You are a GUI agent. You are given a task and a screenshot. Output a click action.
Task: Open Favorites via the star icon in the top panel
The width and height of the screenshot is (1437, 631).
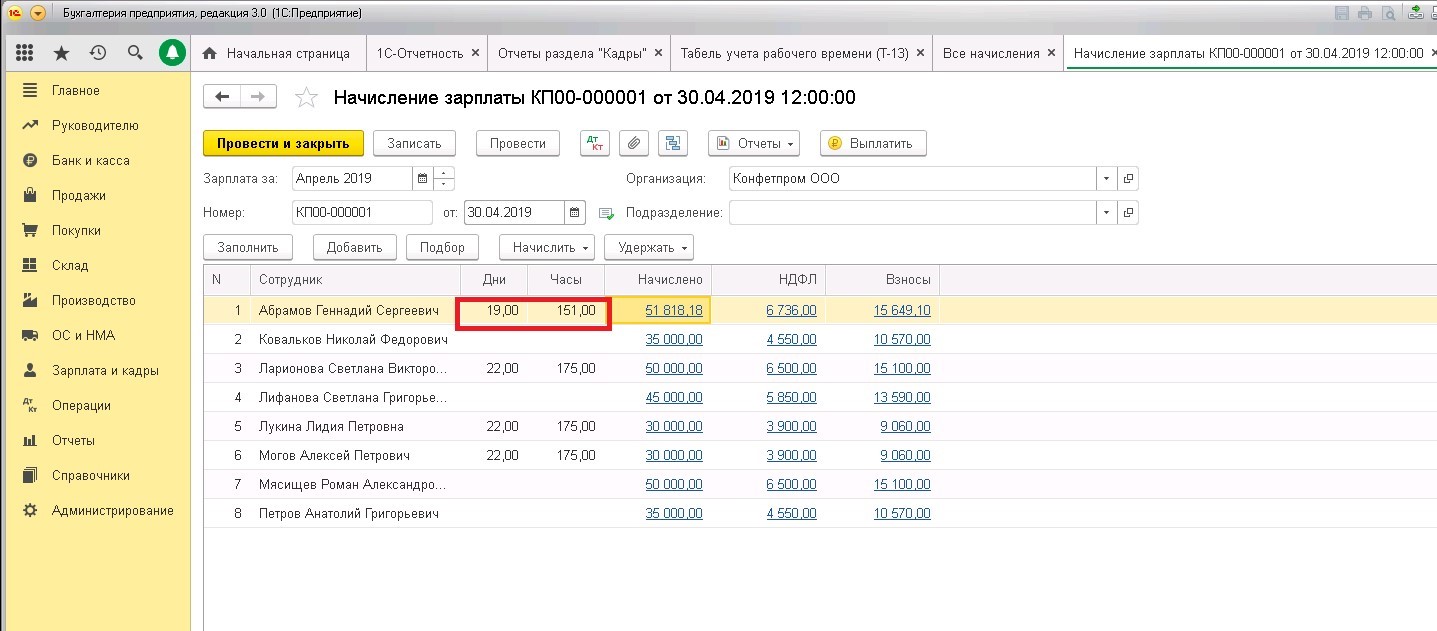(61, 53)
